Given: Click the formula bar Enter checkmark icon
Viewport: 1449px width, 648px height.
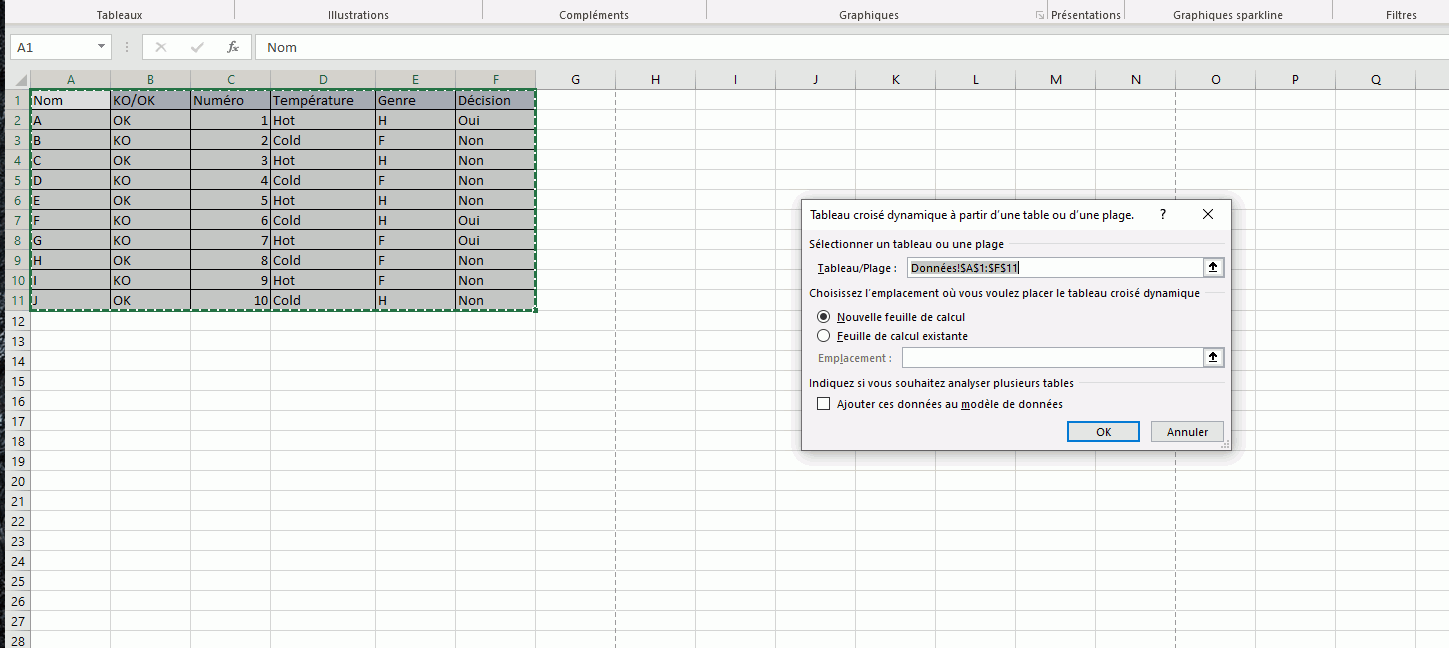Looking at the screenshot, I should click(x=197, y=47).
